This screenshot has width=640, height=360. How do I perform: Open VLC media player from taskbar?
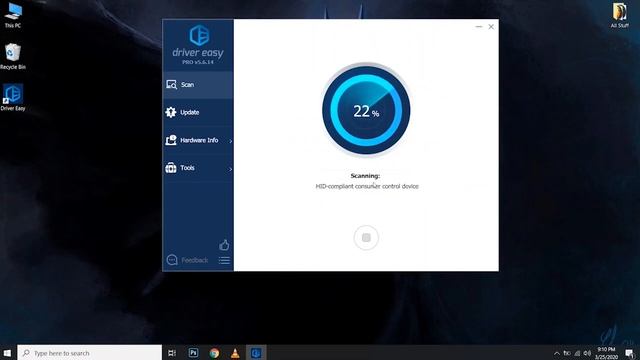[235, 353]
